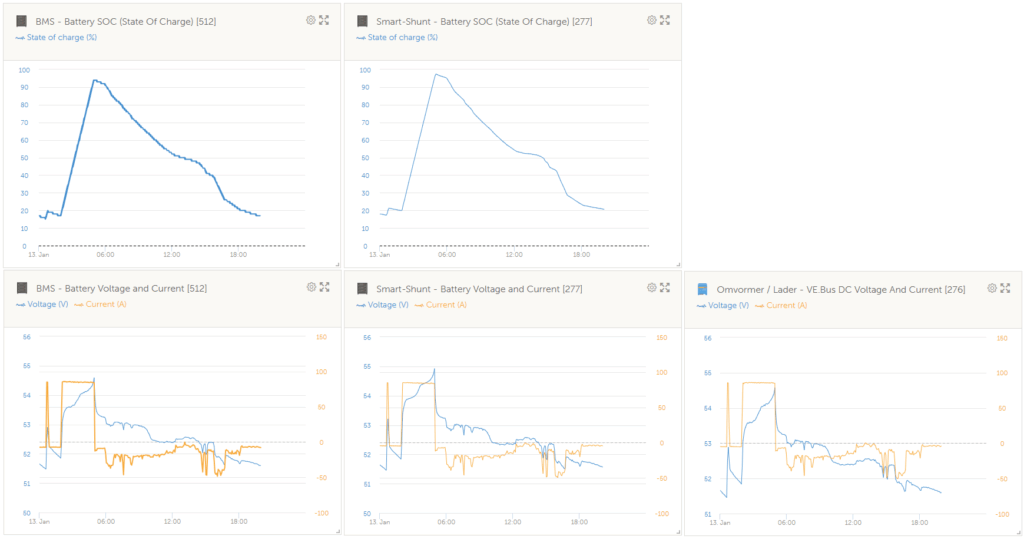Toggle State of charge legend in Smart-Shunt SOC
The height and width of the screenshot is (539, 1024).
tap(396, 37)
